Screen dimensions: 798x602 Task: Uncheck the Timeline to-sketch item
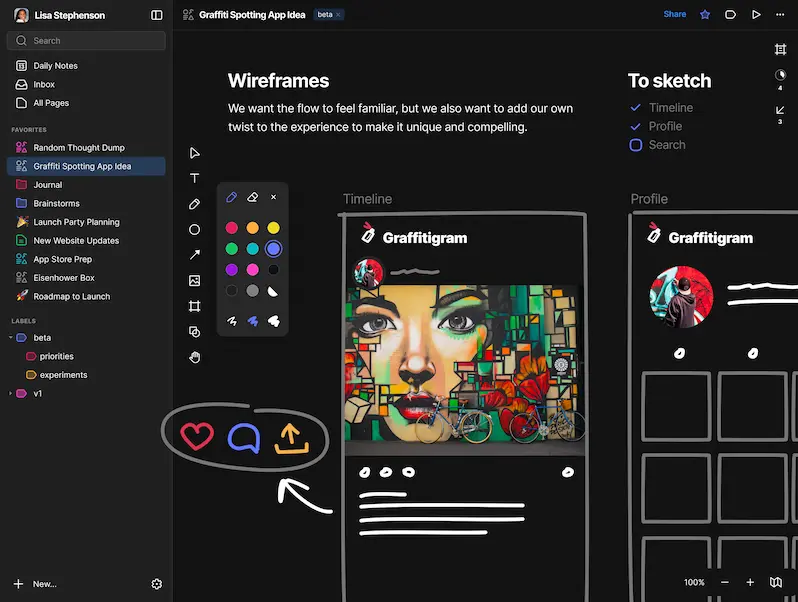click(x=635, y=108)
